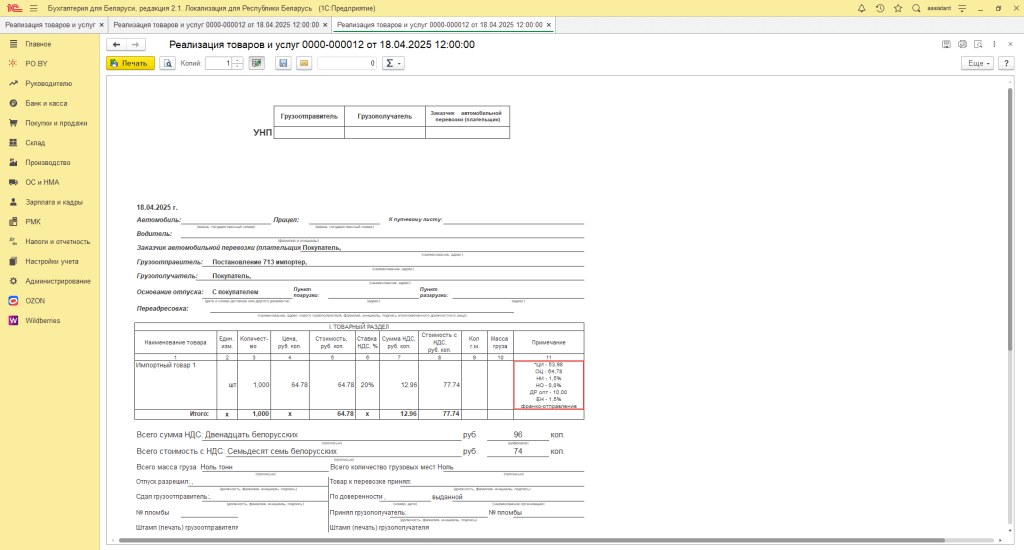
Task: Click Постановление 713 импортер text
Action: 259,262
